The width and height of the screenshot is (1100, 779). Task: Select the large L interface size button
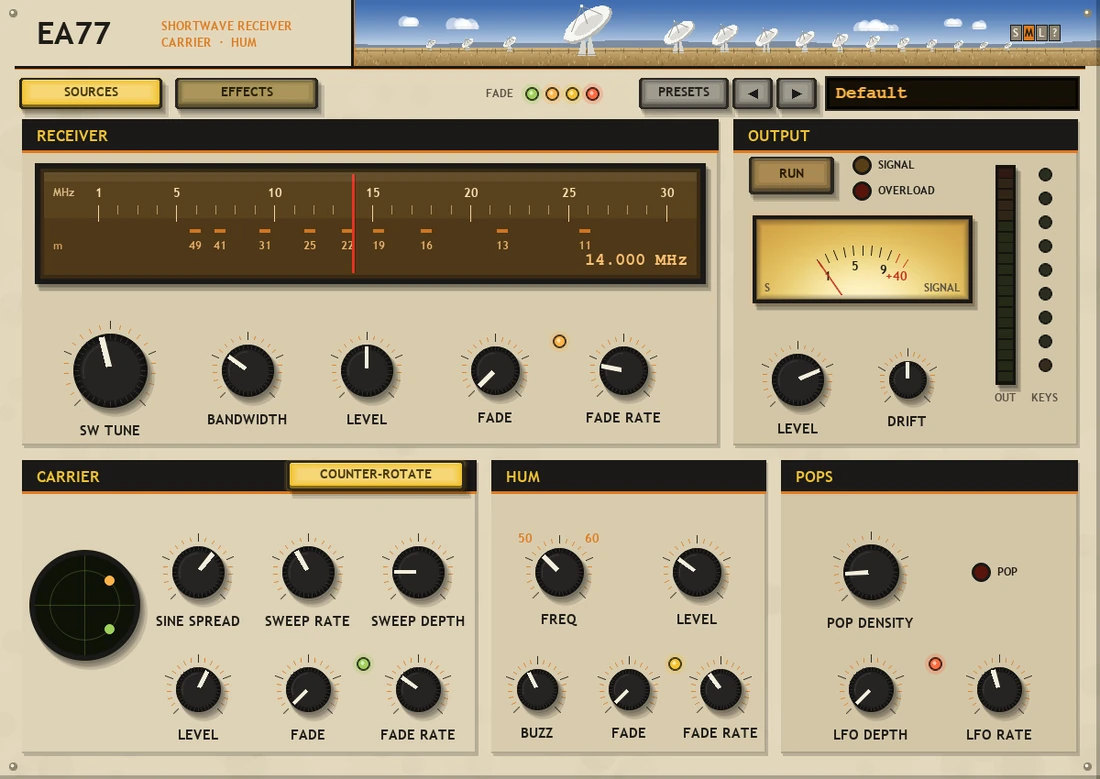click(1041, 32)
